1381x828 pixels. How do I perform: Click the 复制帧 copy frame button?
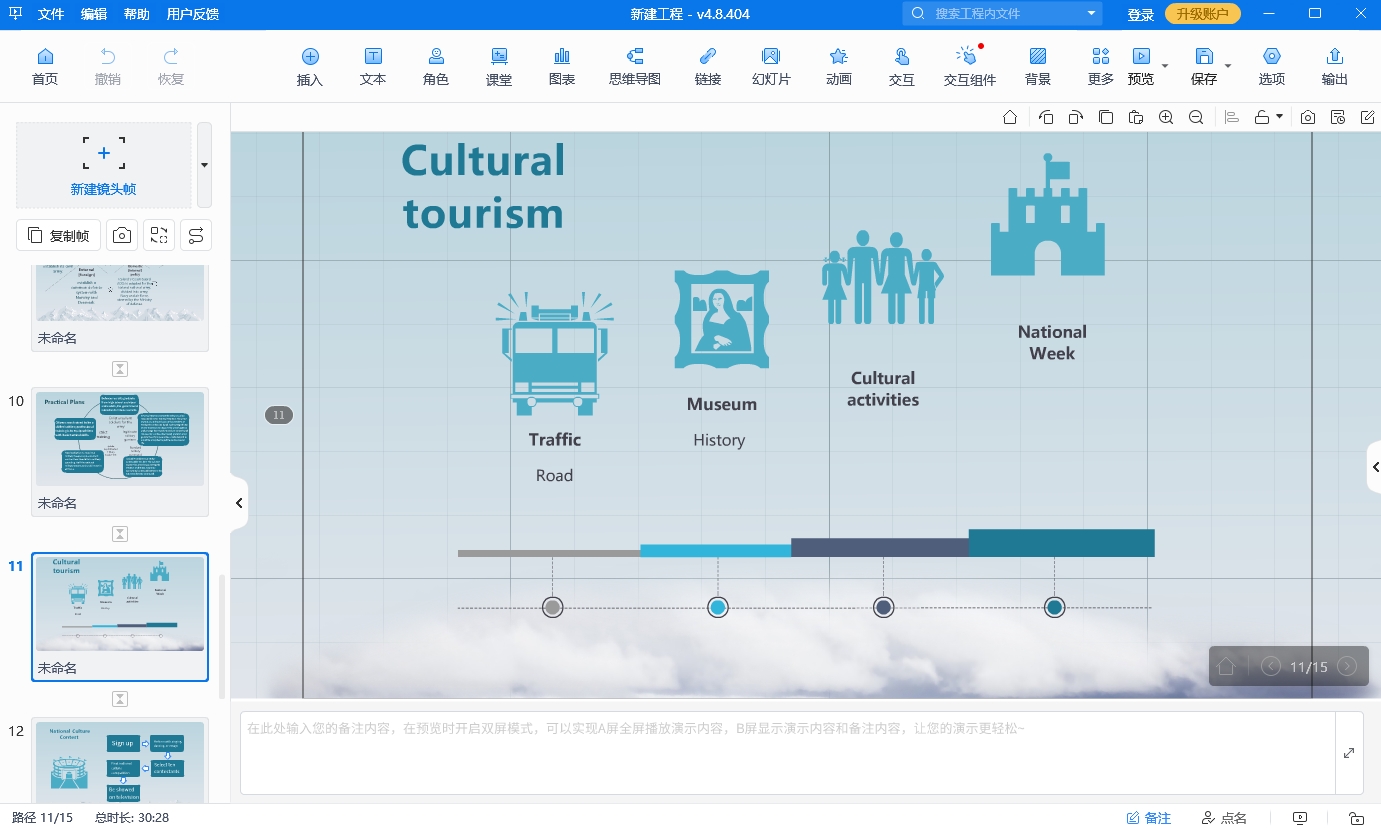59,235
